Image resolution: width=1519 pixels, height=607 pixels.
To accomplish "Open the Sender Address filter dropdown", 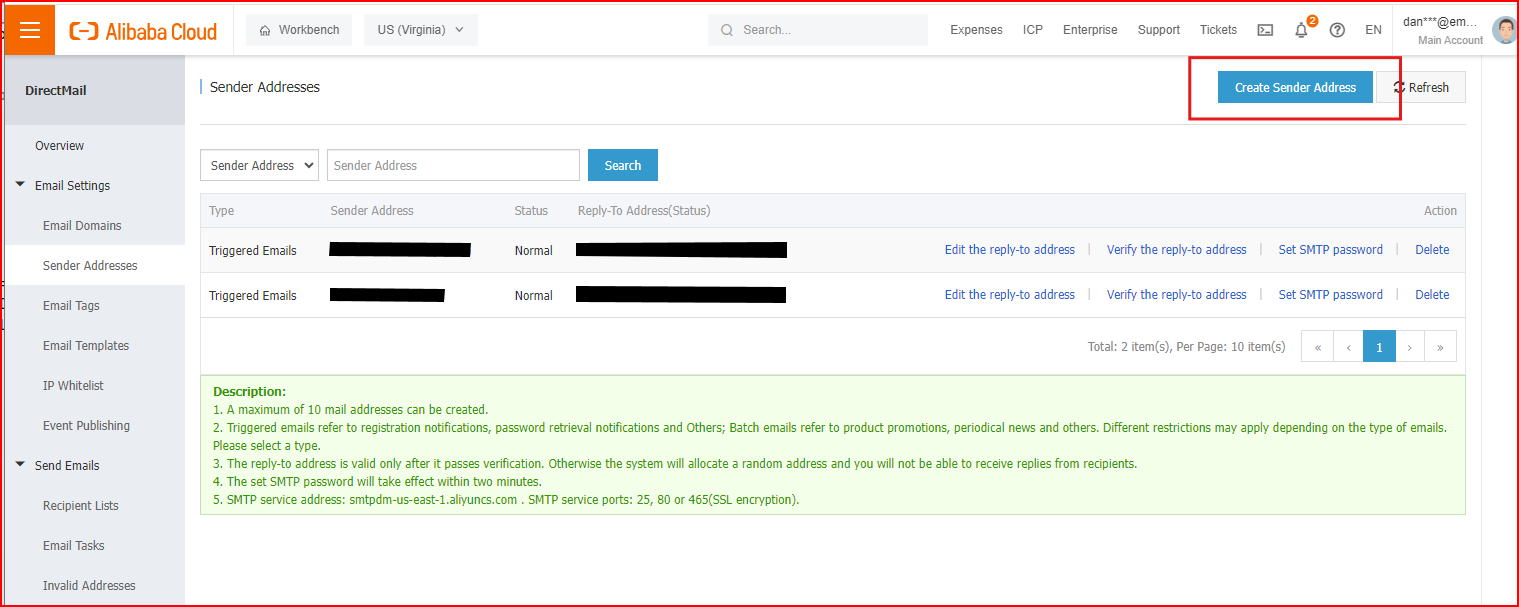I will coord(259,165).
